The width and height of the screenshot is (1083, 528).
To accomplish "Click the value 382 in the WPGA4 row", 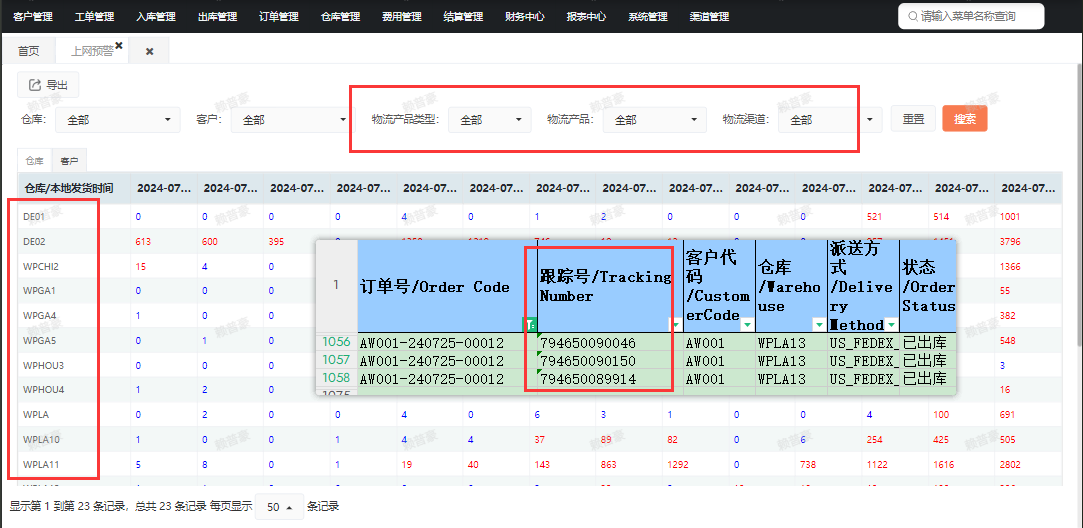I will pos(1007,316).
